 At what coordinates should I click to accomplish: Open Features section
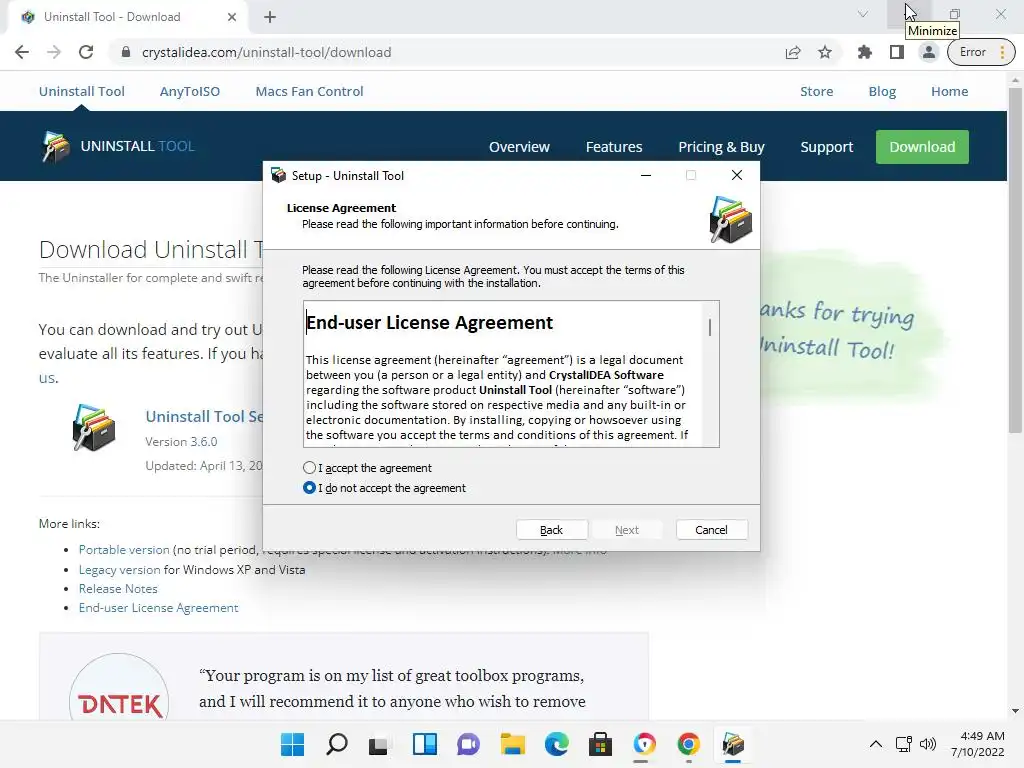(614, 147)
